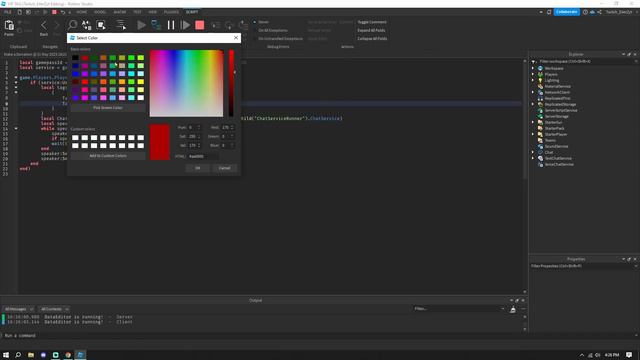Expand the Lighting tree node
This screenshot has width=640, height=360.
(533, 80)
